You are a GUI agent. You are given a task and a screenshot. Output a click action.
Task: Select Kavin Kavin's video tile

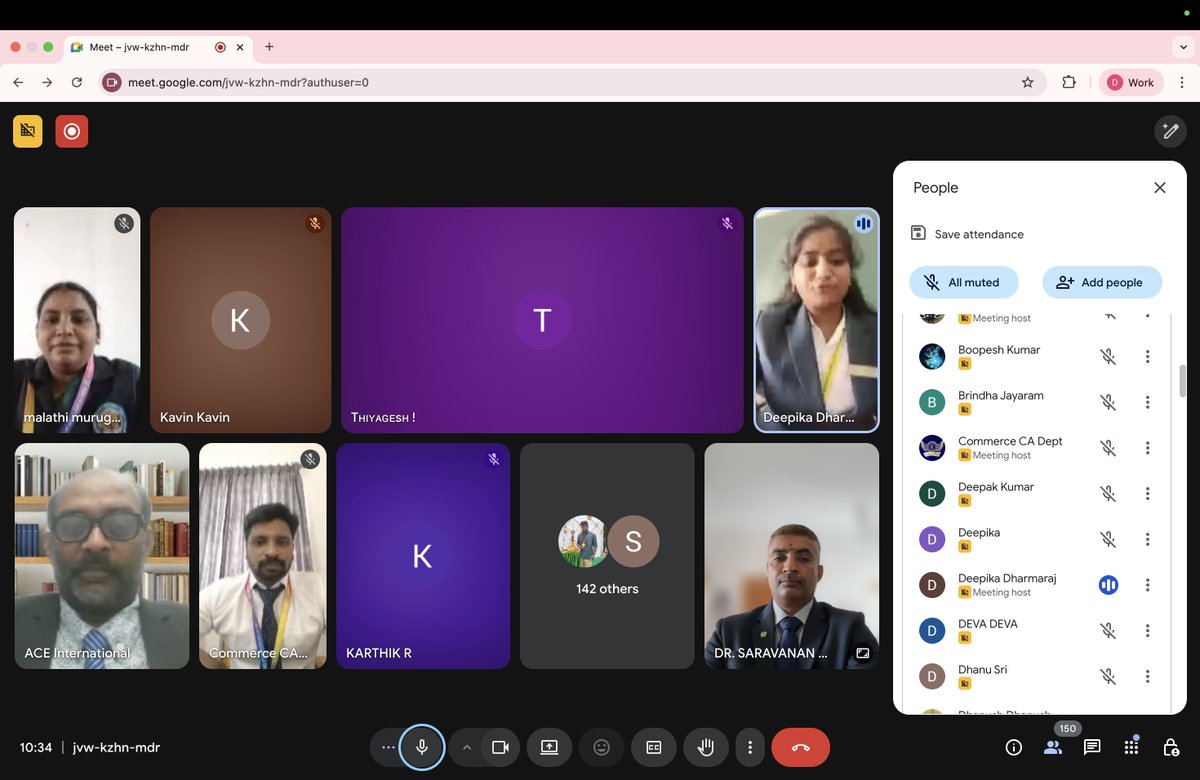(240, 320)
